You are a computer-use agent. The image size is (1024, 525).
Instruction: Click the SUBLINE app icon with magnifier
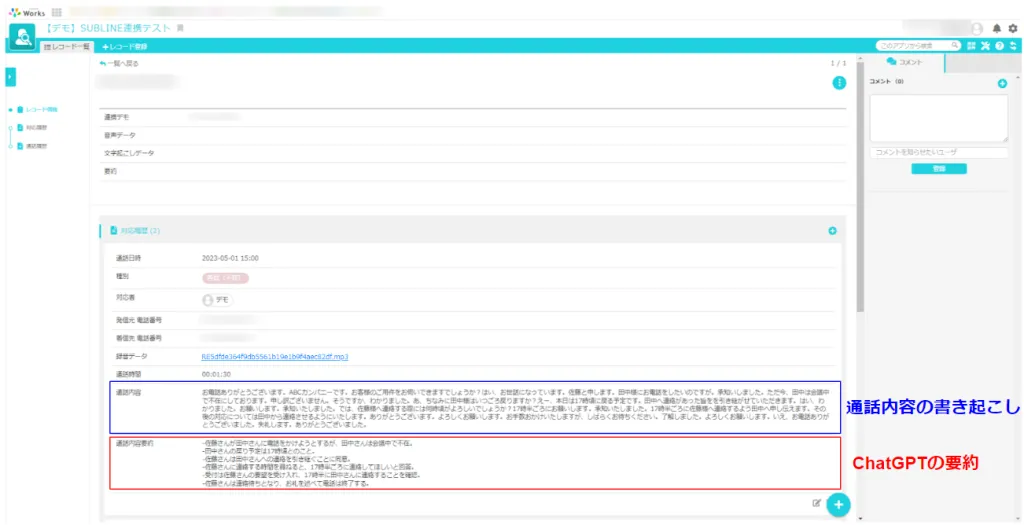(22, 38)
